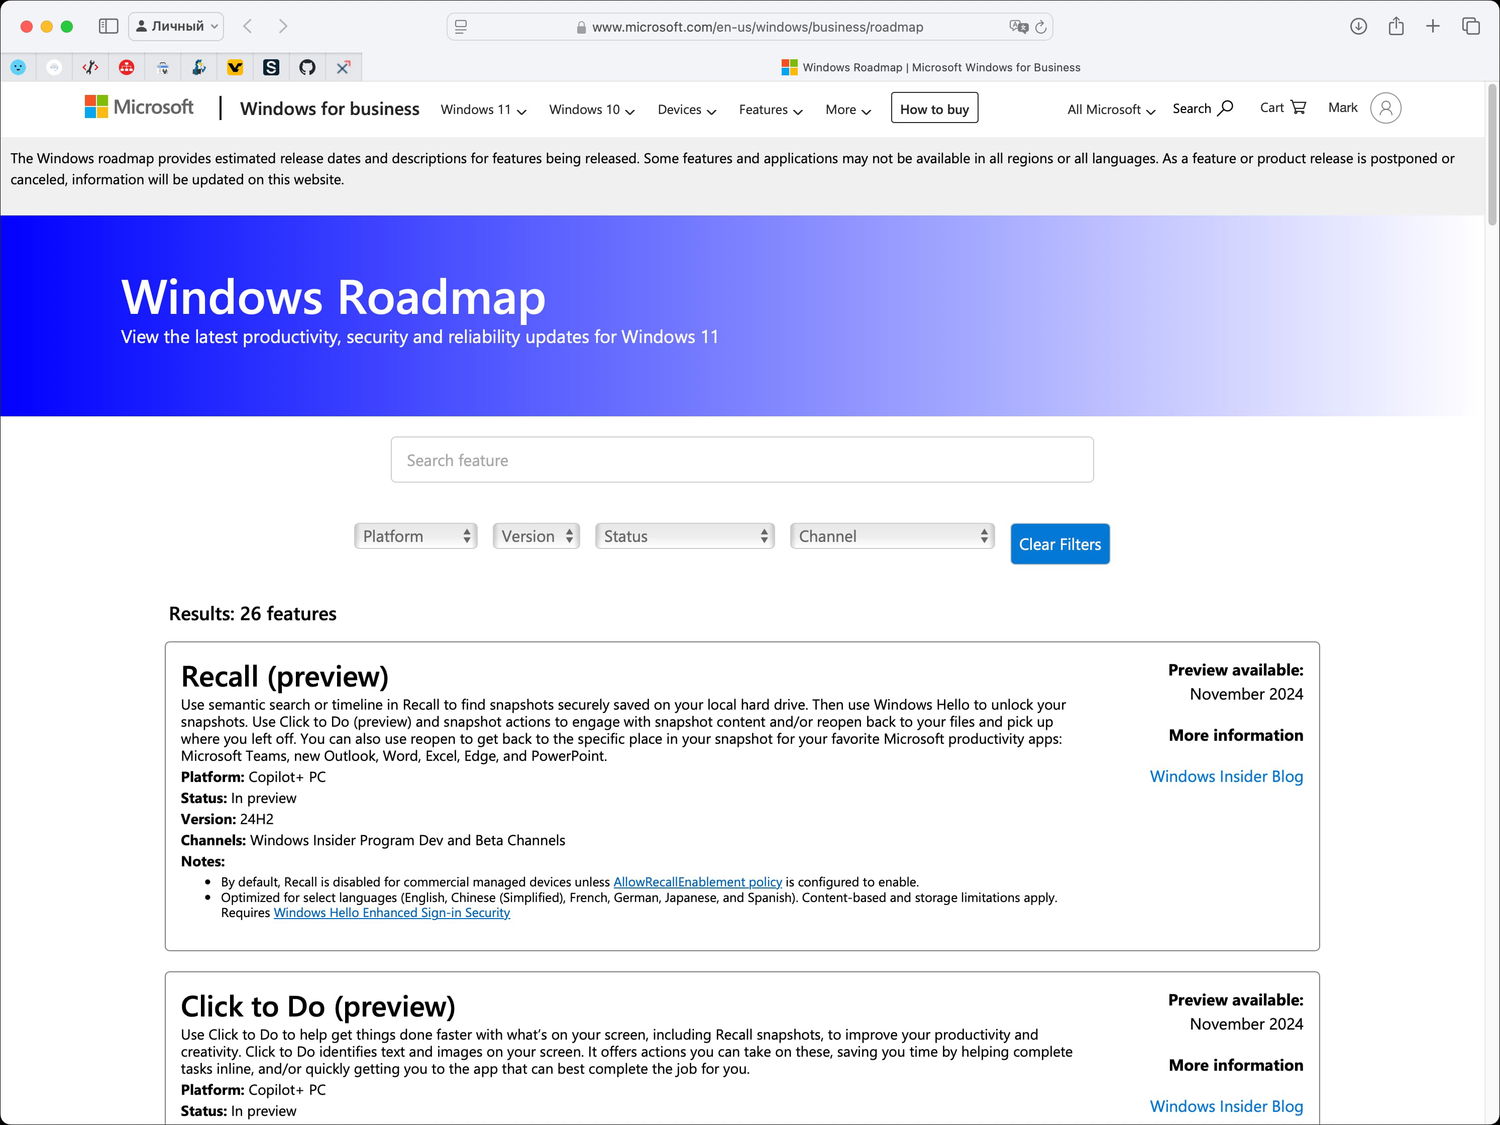The image size is (1500, 1125).
Task: Expand the Devices menu
Action: point(687,109)
